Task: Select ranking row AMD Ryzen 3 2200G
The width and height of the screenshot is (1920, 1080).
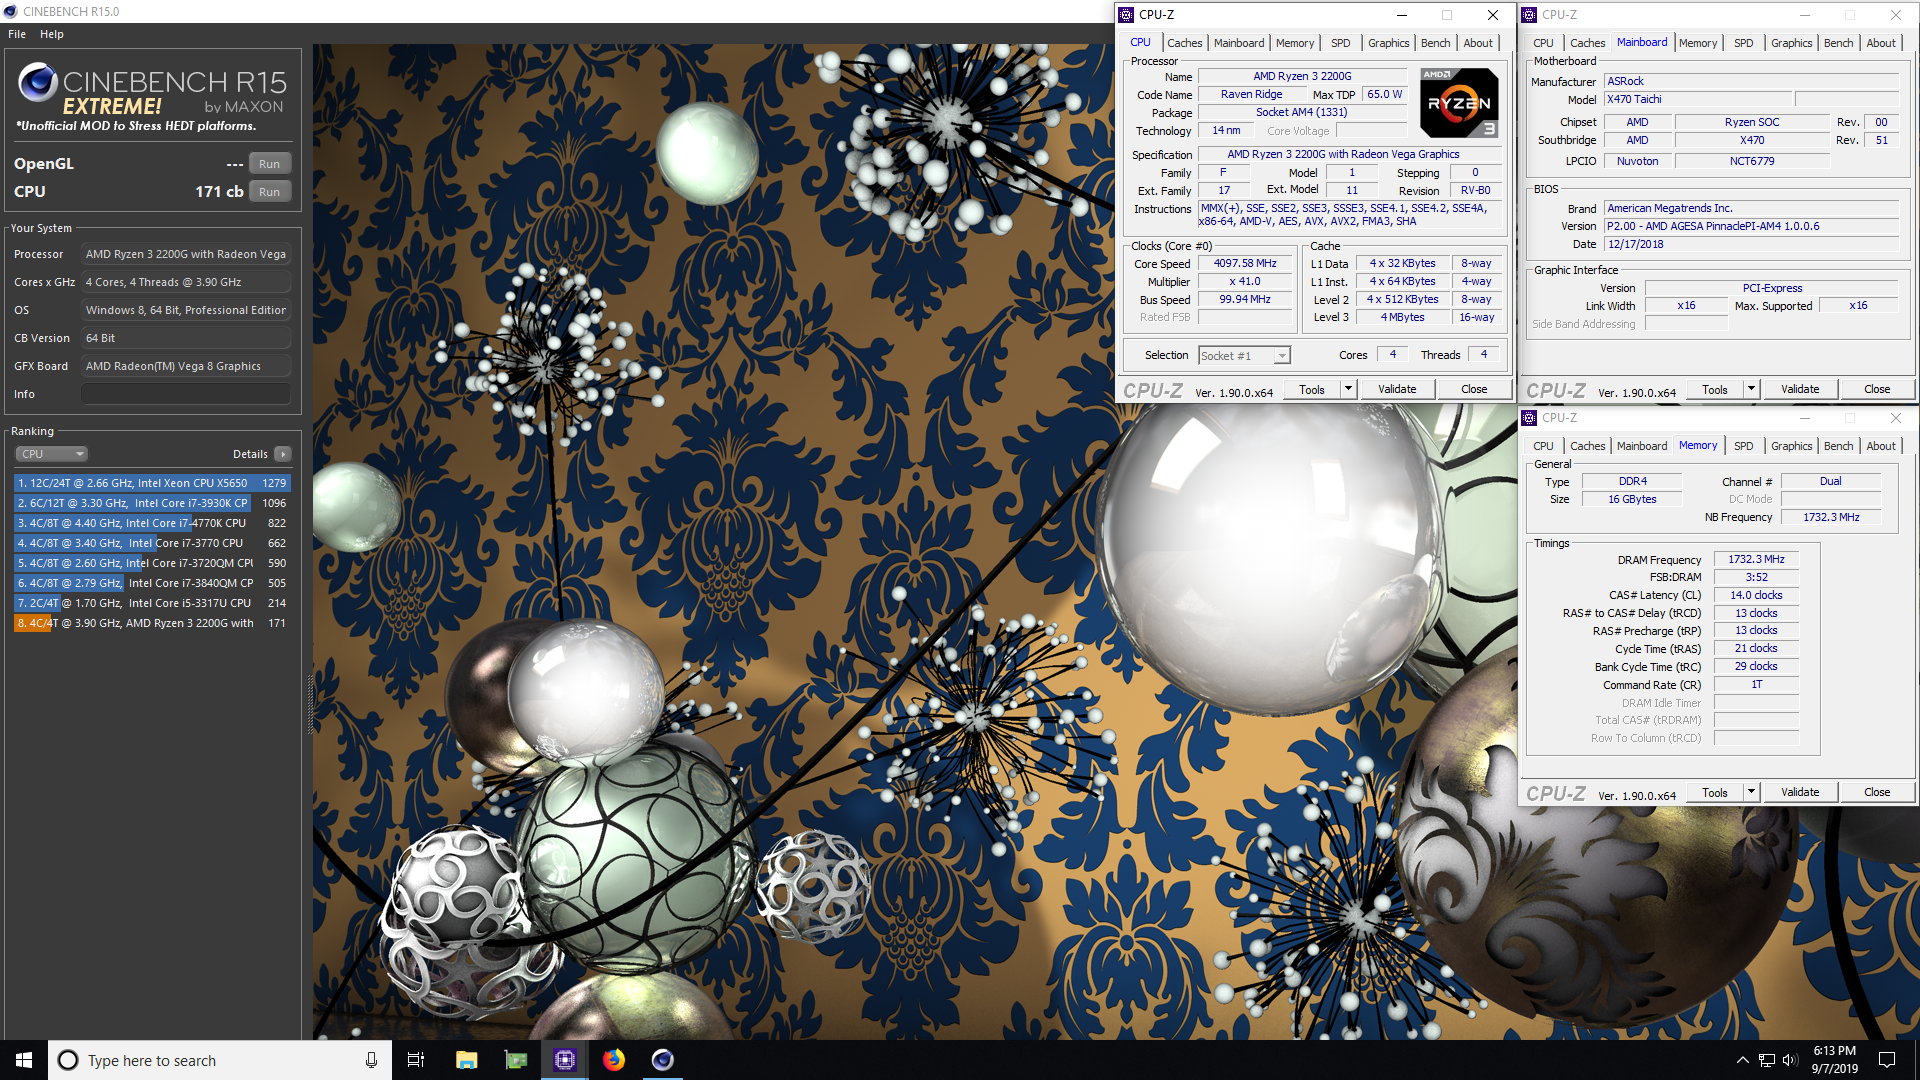Action: 152,623
